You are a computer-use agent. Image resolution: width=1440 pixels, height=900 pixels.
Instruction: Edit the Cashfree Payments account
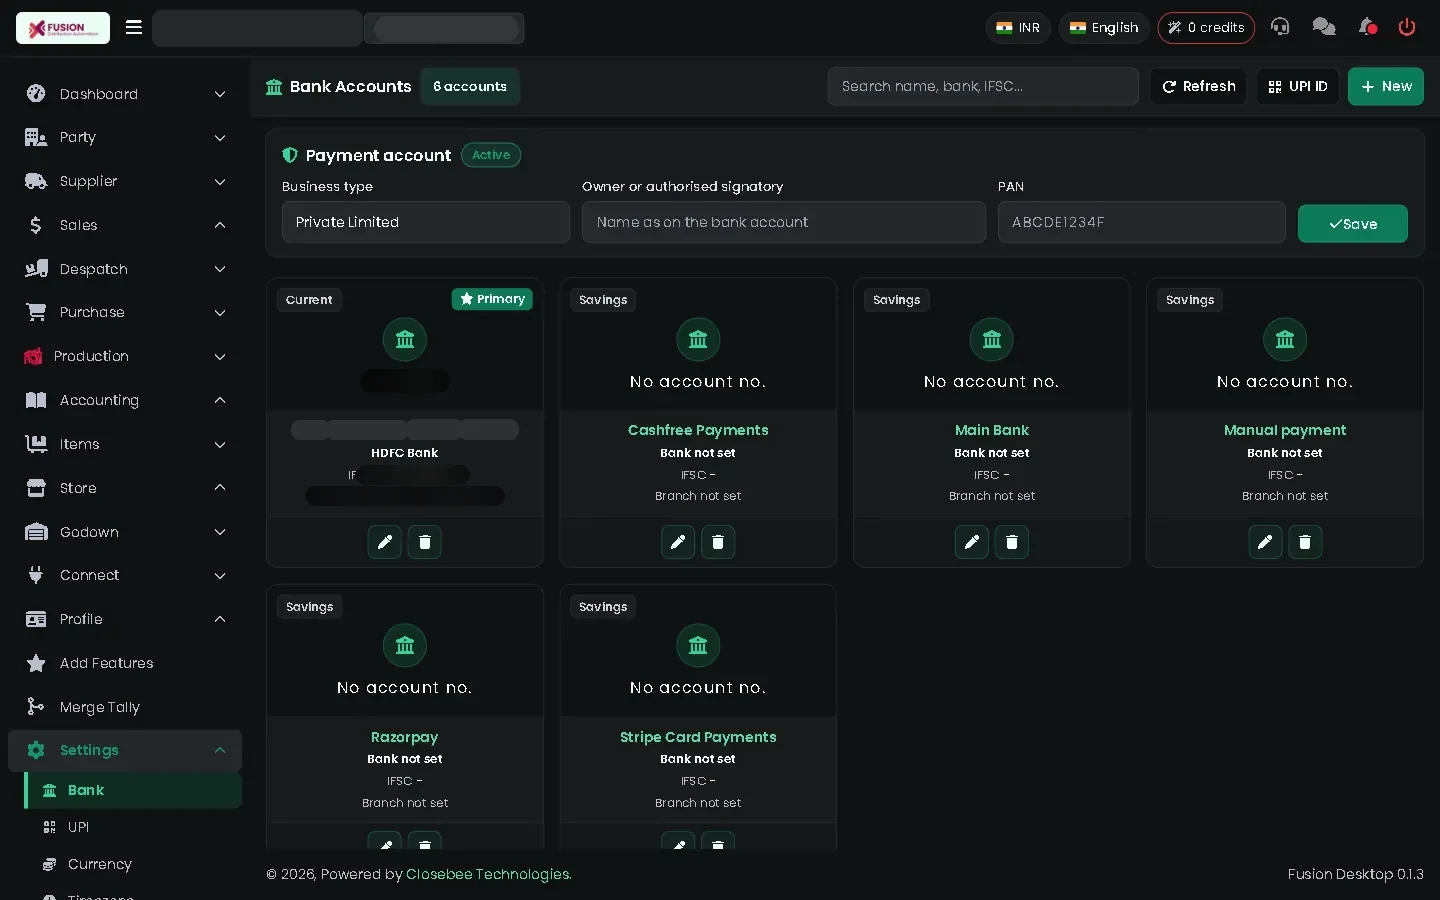tap(678, 542)
